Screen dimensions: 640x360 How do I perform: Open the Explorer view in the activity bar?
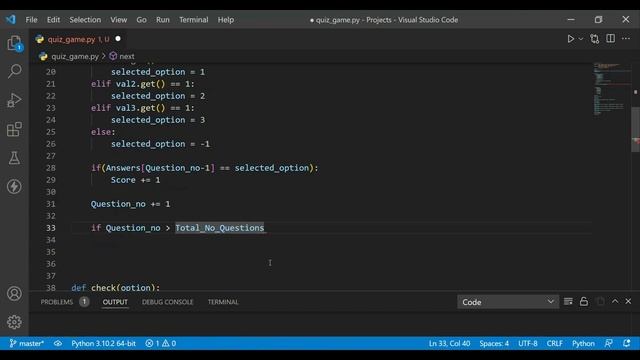[14, 43]
